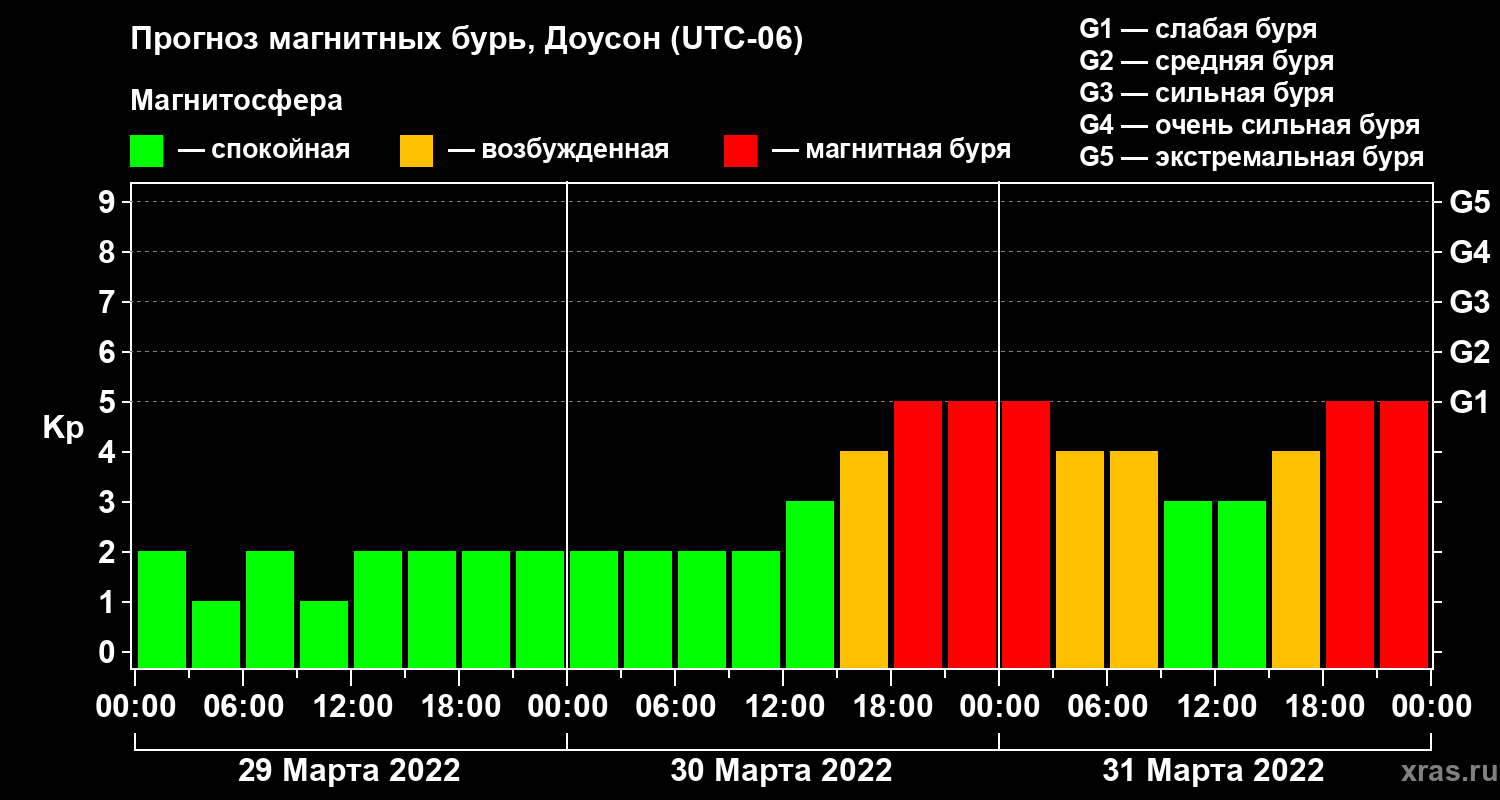The height and width of the screenshot is (800, 1500).
Task: Click the orange bar starting 03:00 on 31 Марта
Action: click(1080, 559)
